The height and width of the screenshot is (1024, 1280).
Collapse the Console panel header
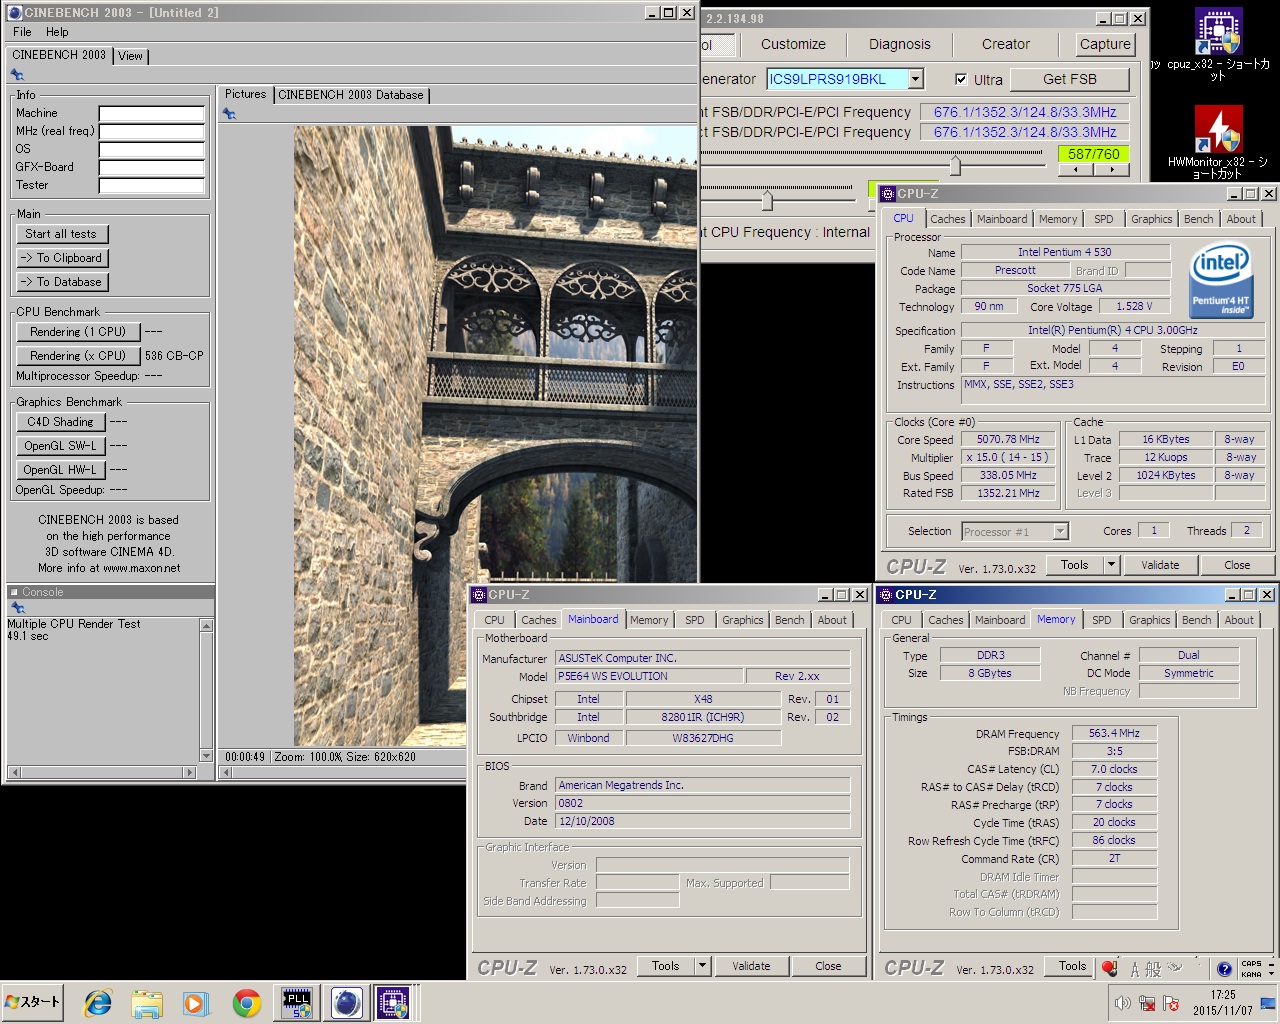click(x=14, y=592)
